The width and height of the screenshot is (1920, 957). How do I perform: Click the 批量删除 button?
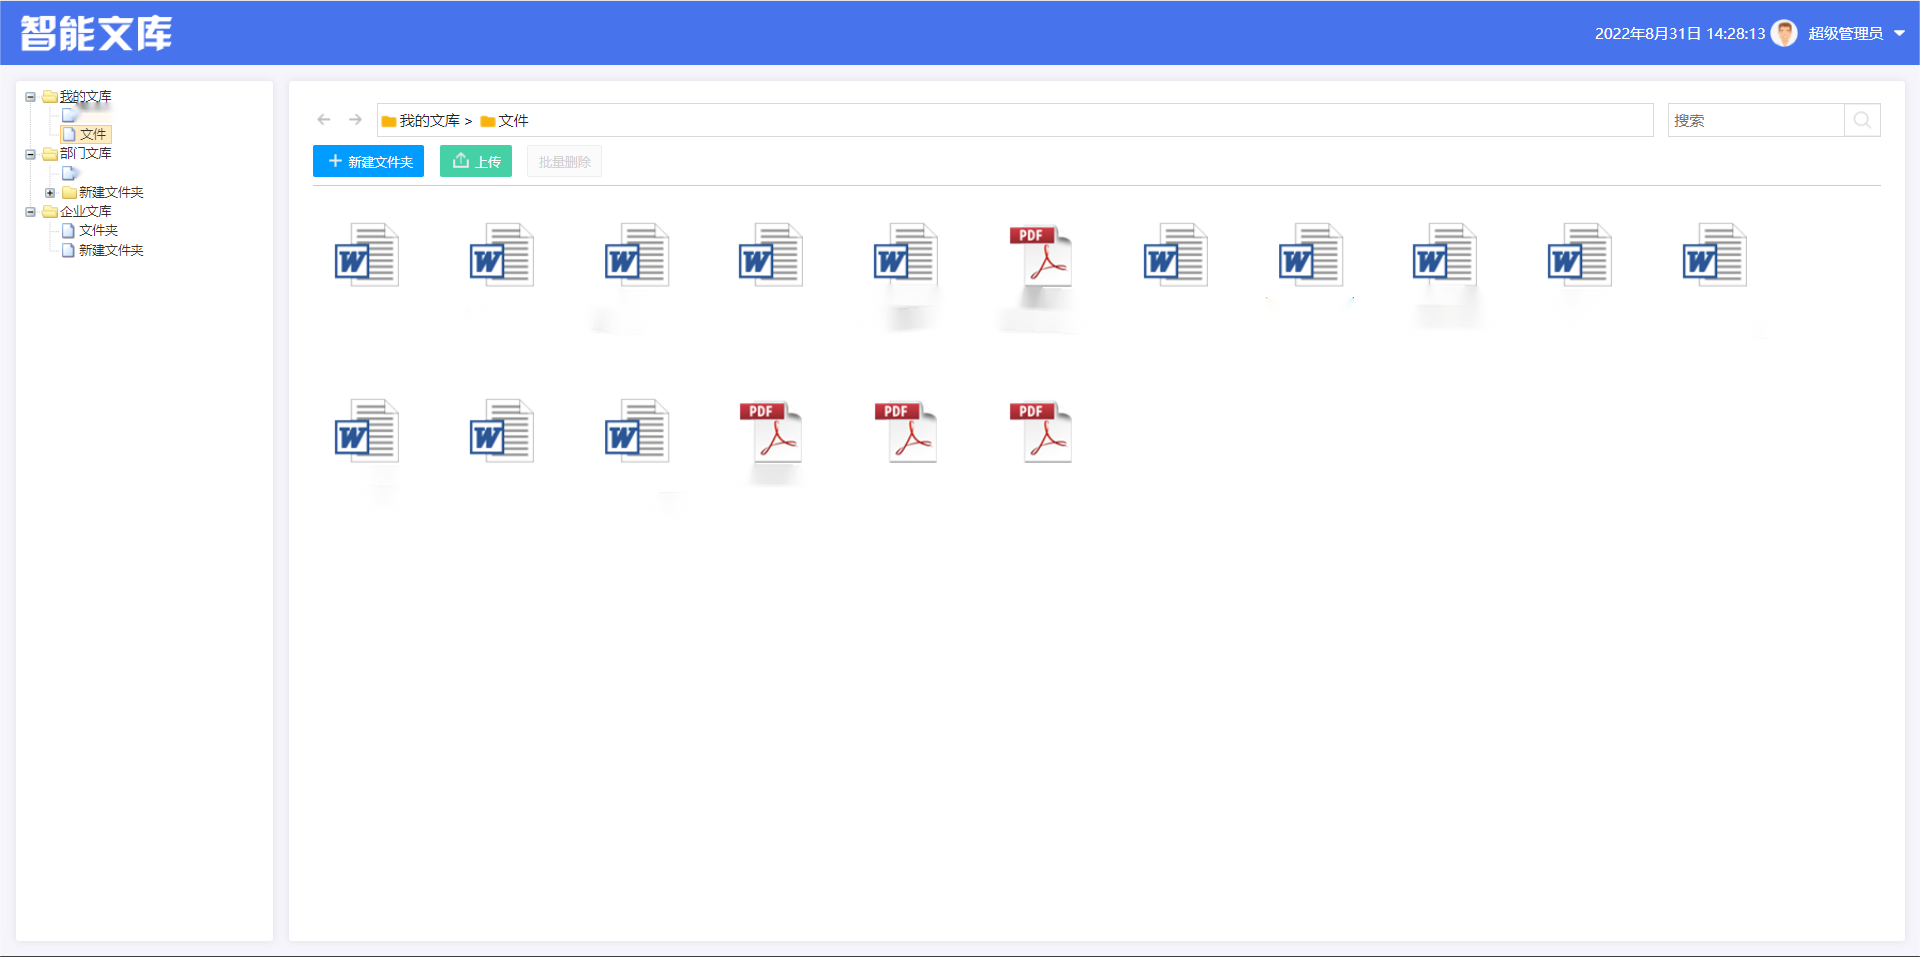[x=564, y=161]
